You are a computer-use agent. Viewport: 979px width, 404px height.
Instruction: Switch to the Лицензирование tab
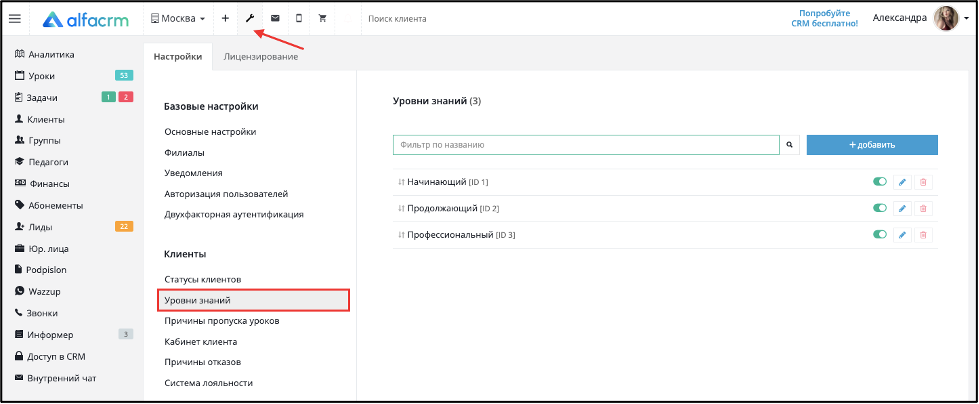260,57
